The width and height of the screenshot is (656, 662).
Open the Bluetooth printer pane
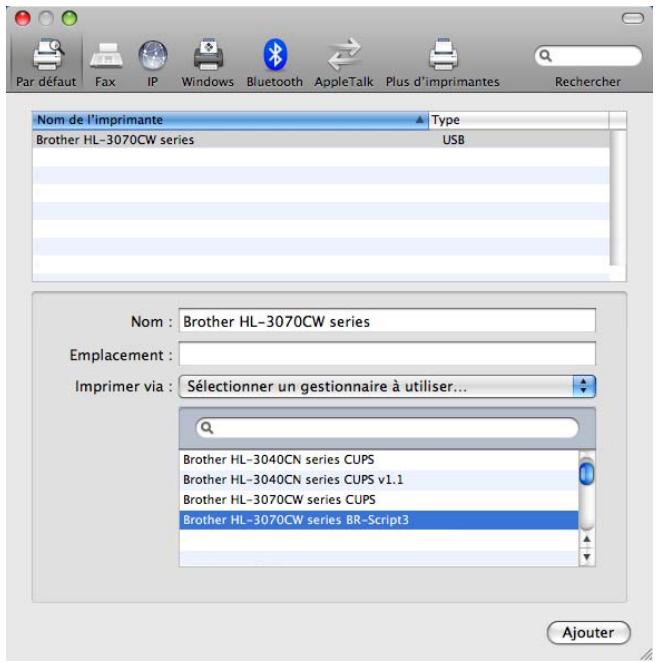(x=275, y=54)
